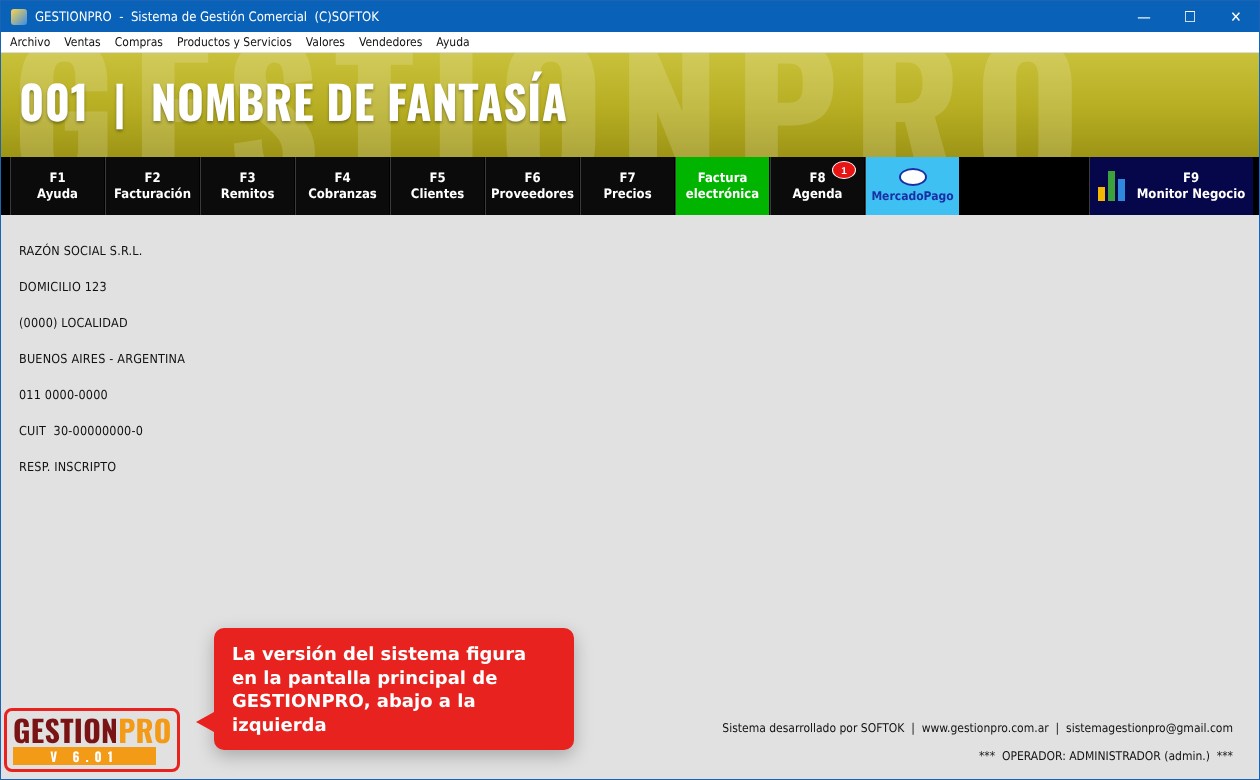This screenshot has width=1260, height=780.
Task: Launch Factura electrónica green button
Action: [722, 186]
